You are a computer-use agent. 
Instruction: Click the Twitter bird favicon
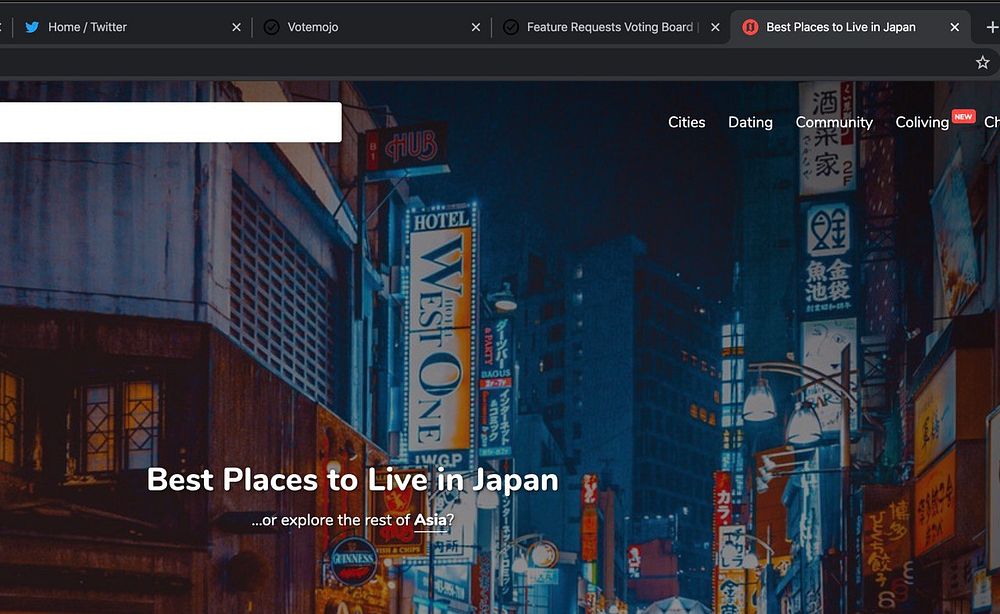tap(32, 27)
